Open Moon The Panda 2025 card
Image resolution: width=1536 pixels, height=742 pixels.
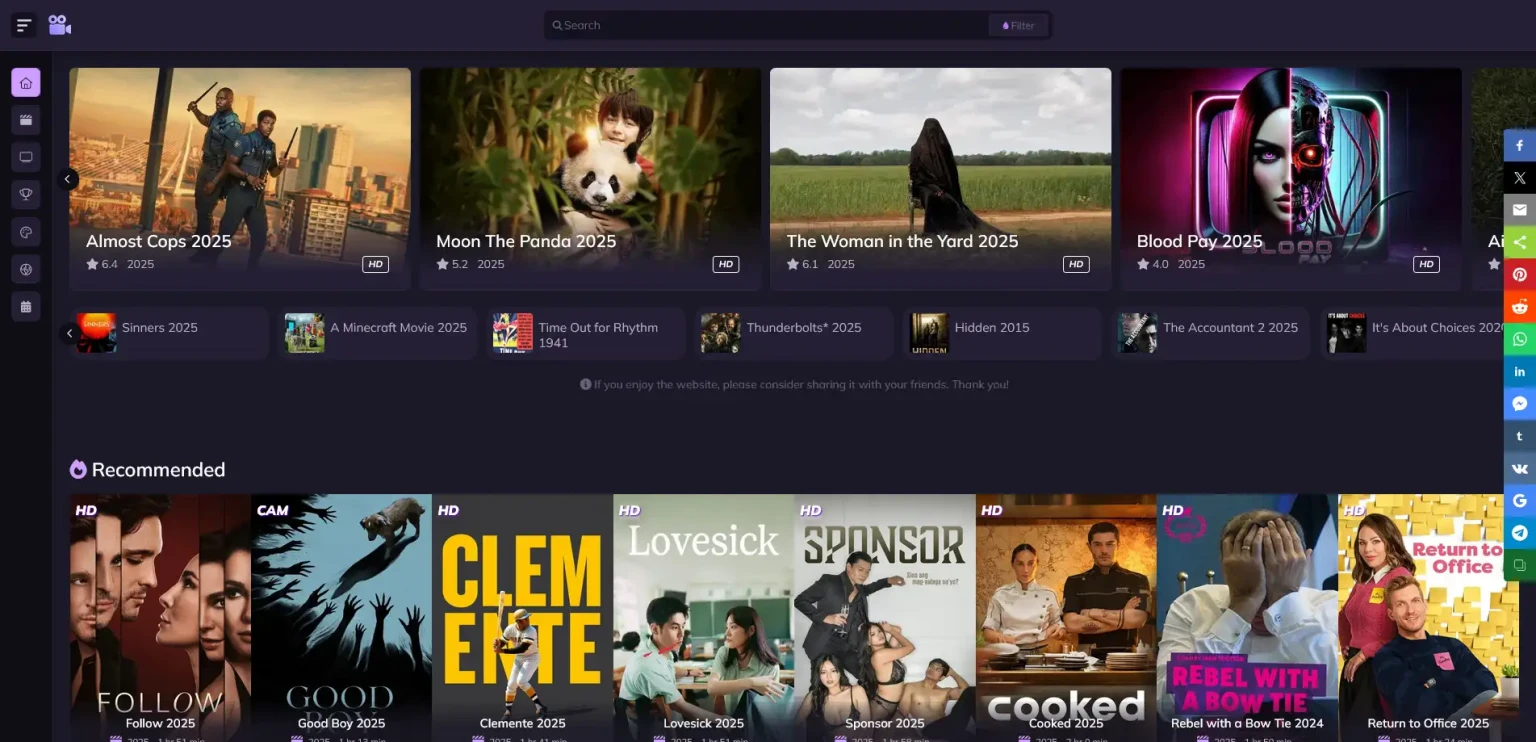pos(590,179)
